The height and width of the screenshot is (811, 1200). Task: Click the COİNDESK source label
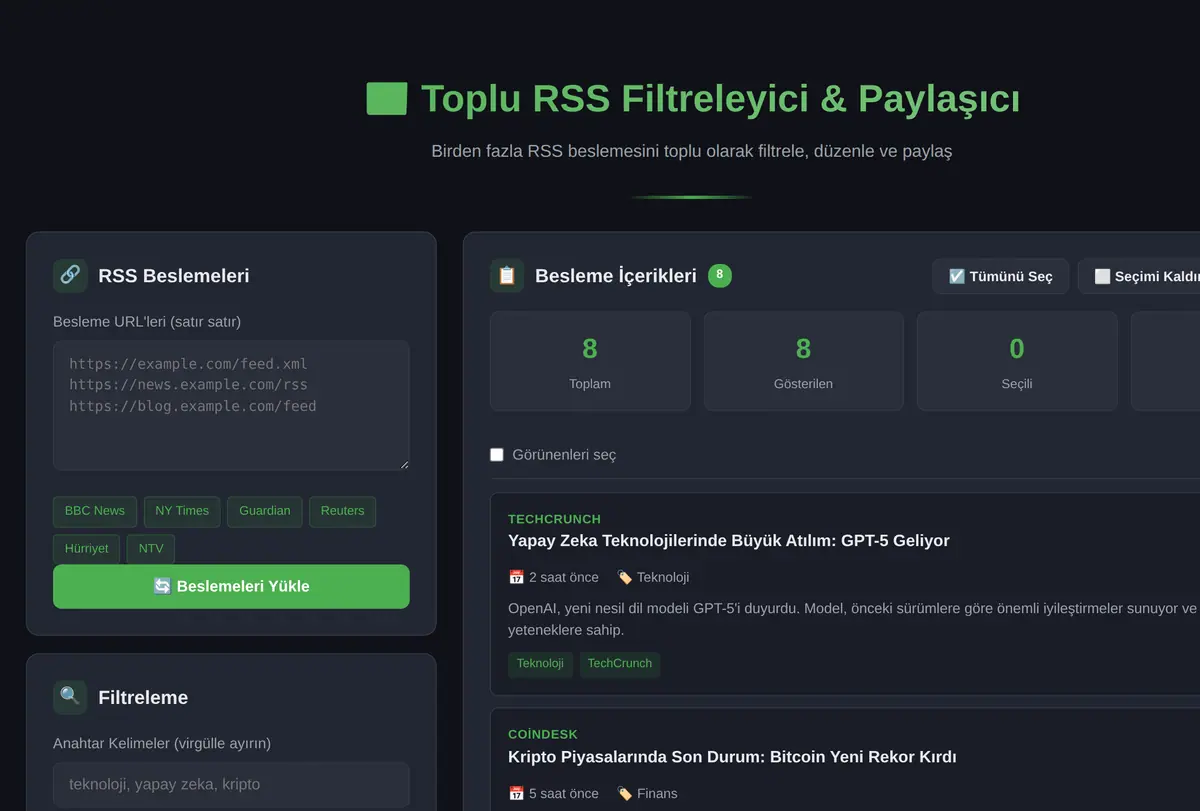pyautogui.click(x=543, y=735)
